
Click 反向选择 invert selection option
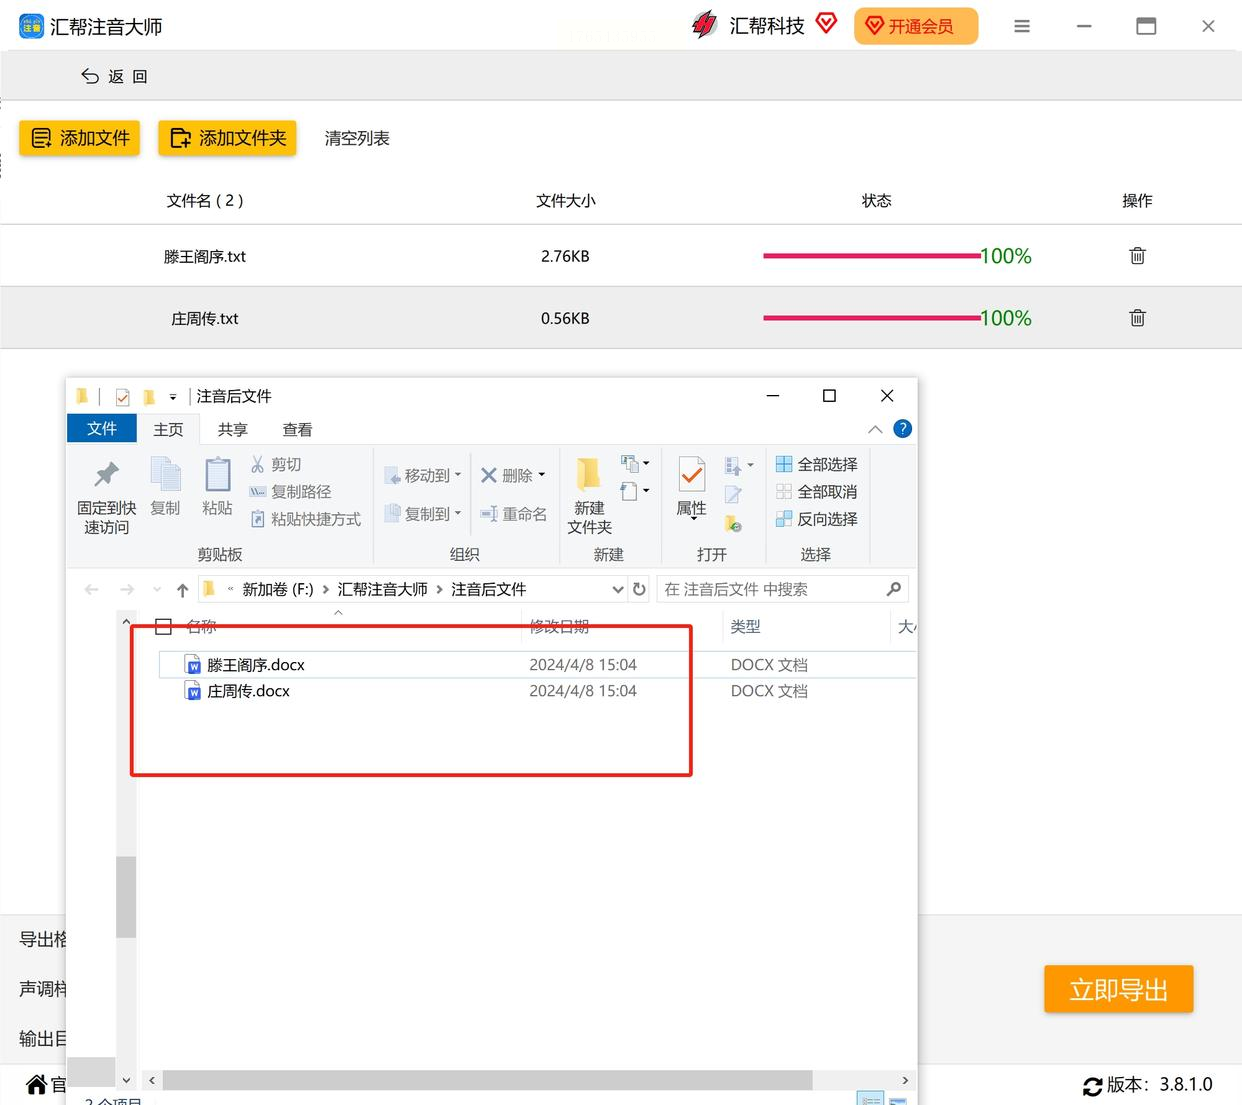pos(816,519)
